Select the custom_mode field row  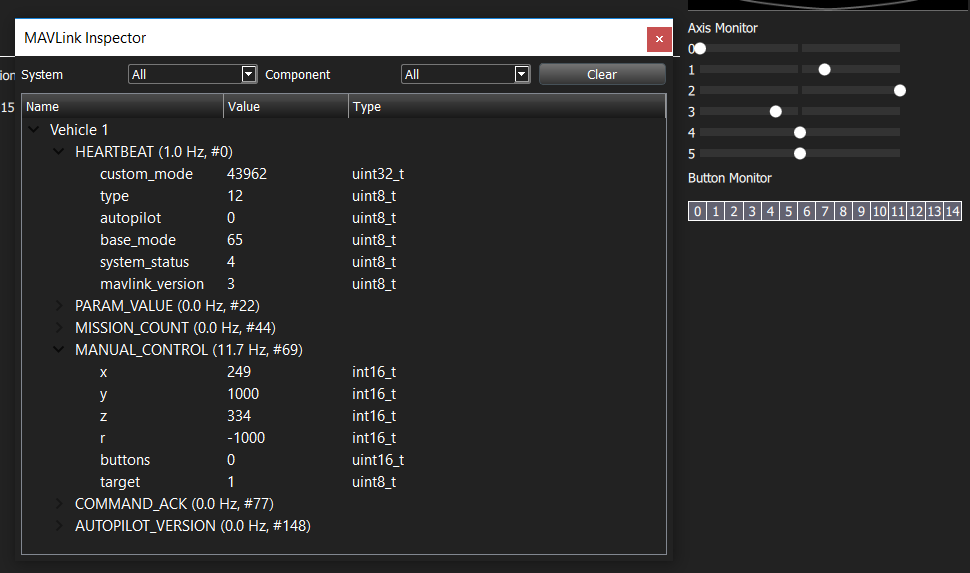[344, 174]
